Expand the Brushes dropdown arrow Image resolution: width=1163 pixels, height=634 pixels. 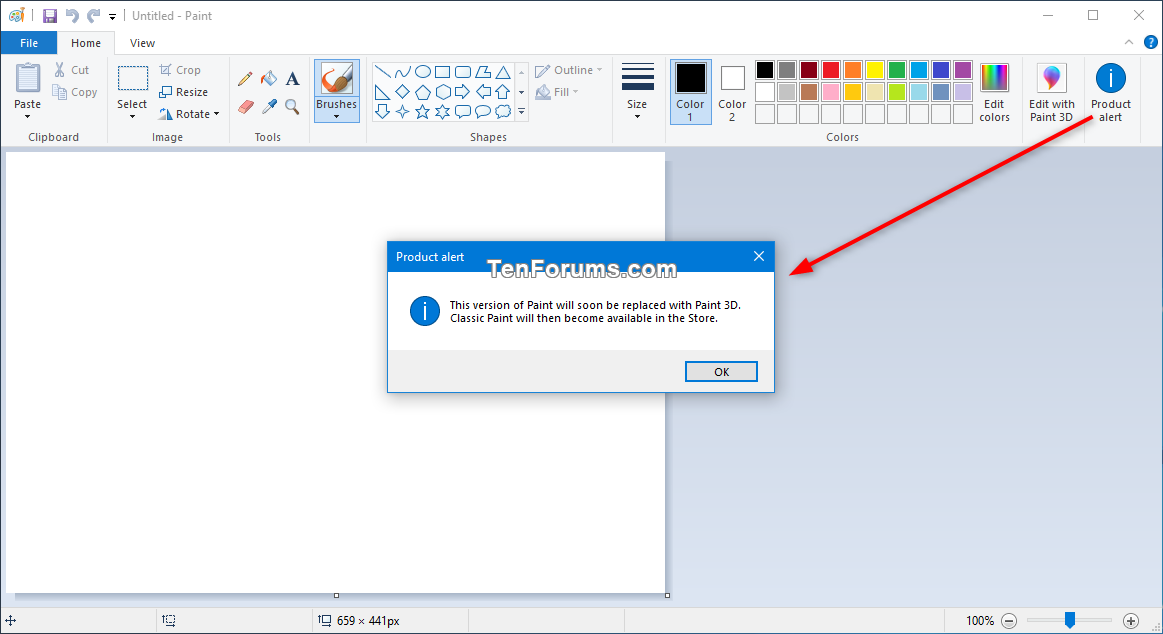pos(336,116)
